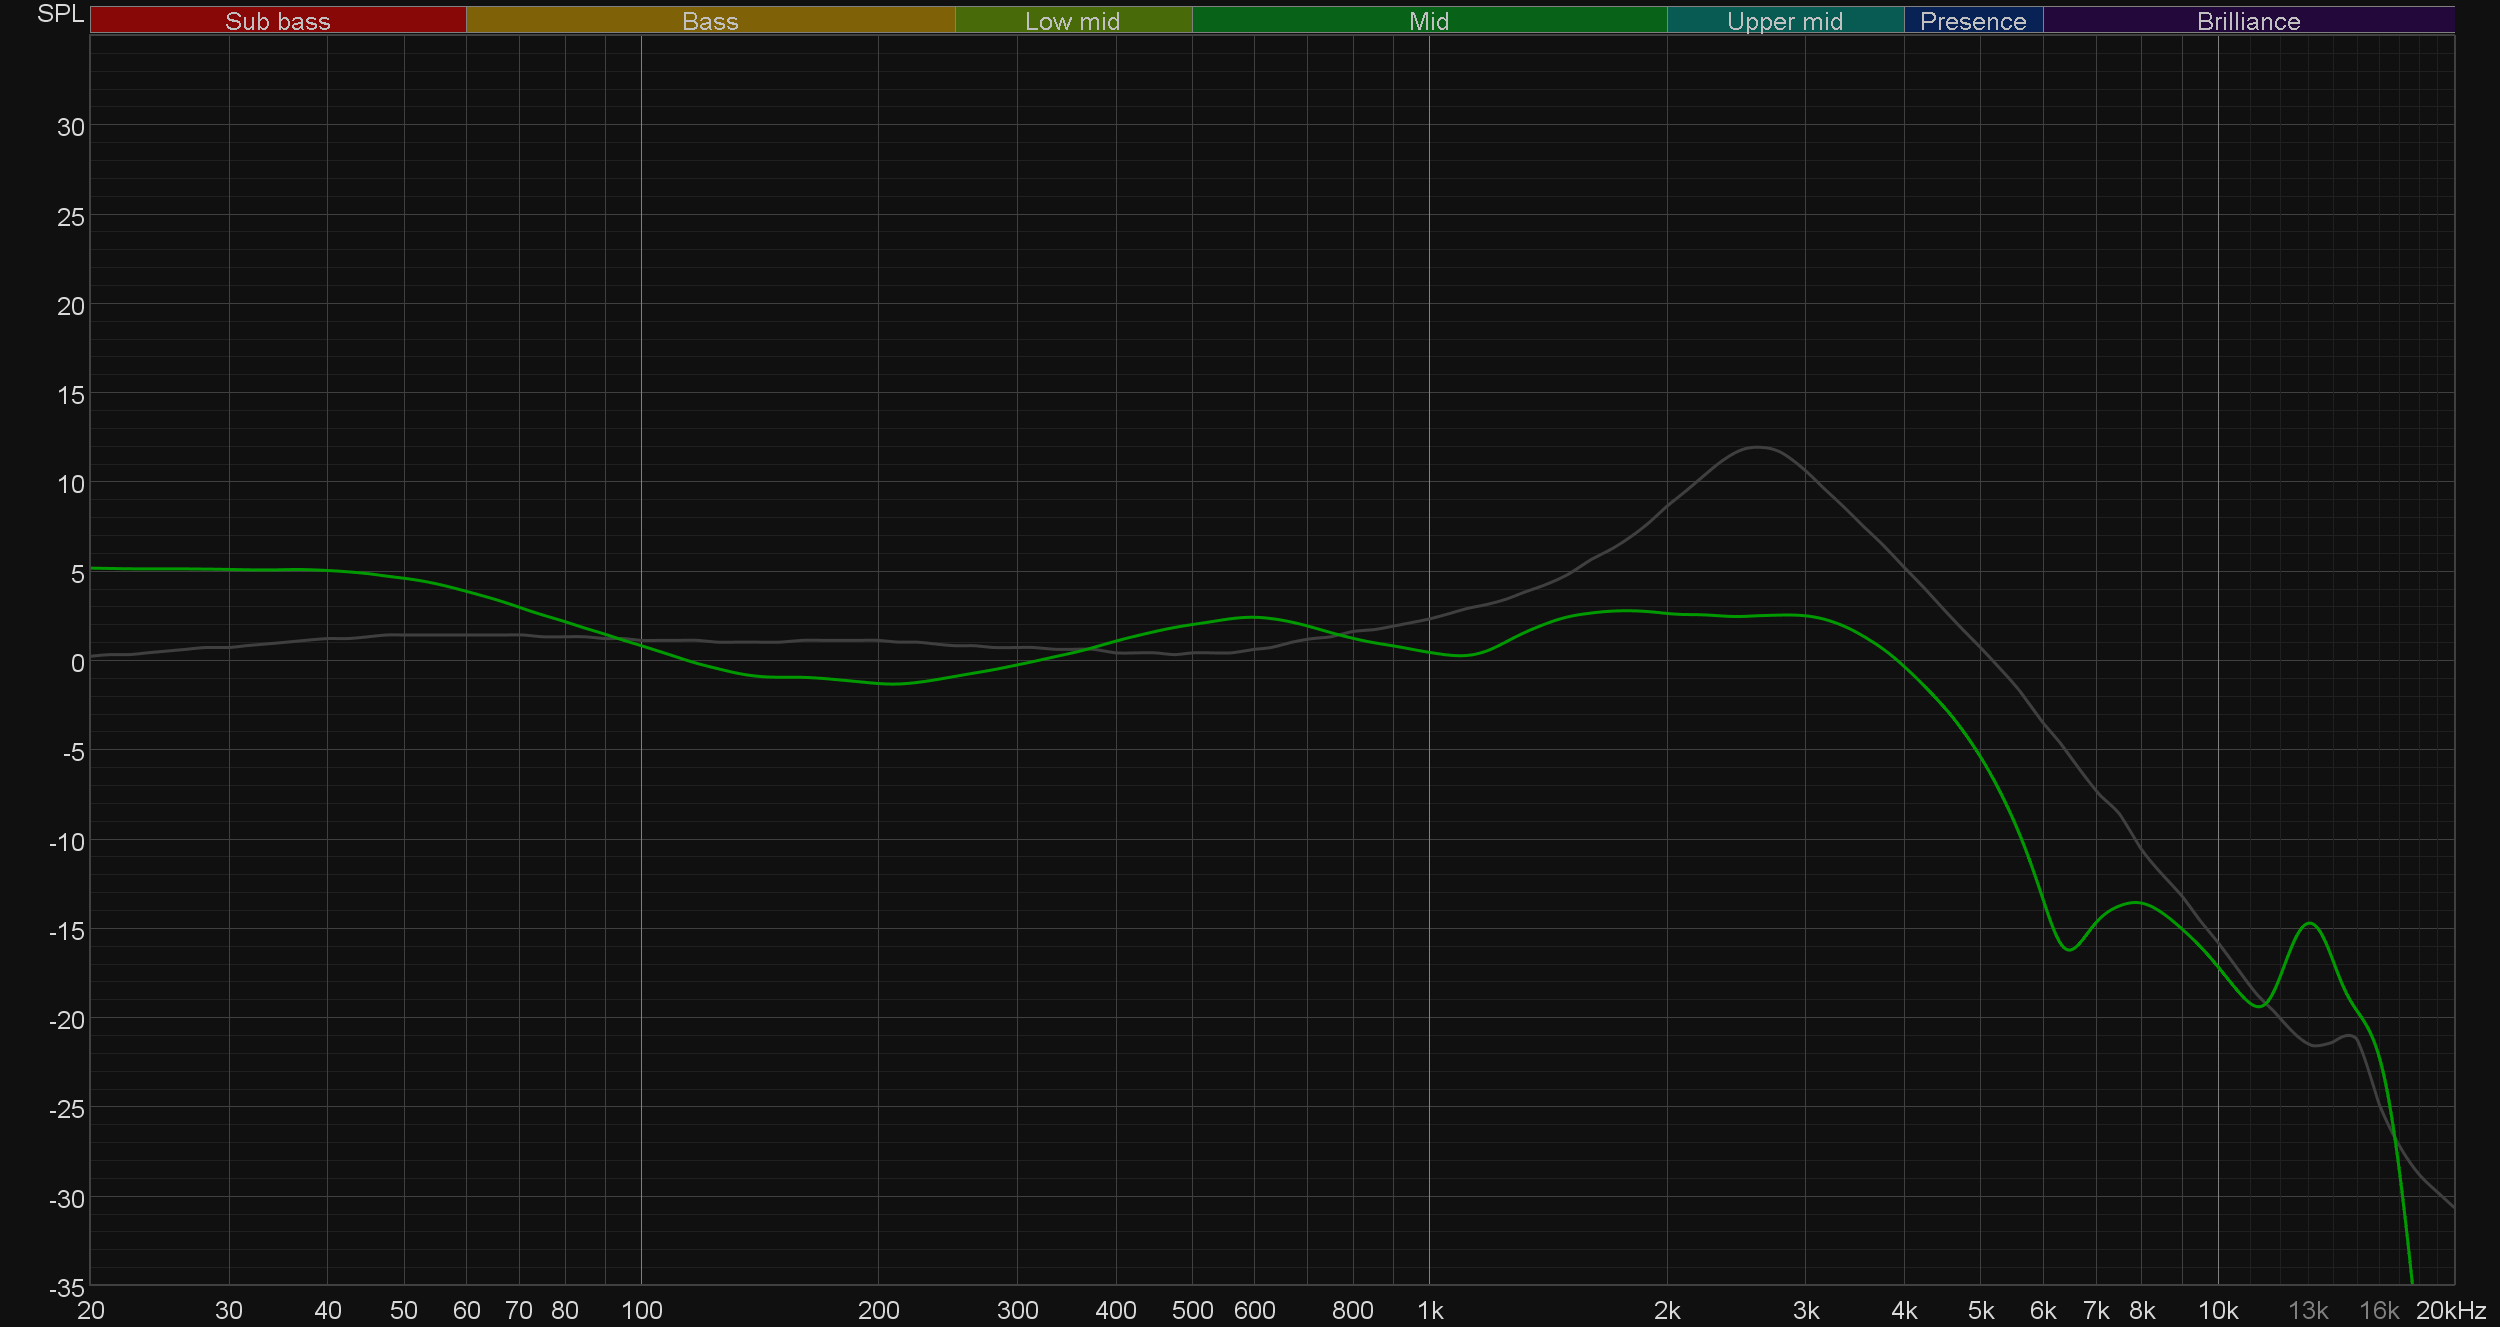This screenshot has width=2500, height=1327.
Task: Click the Bass band header
Action: [710, 21]
